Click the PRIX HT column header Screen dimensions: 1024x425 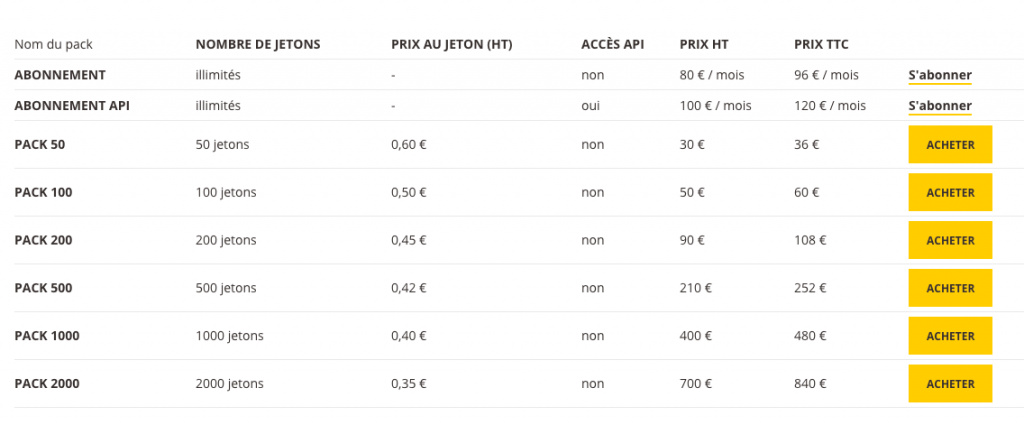[704, 44]
